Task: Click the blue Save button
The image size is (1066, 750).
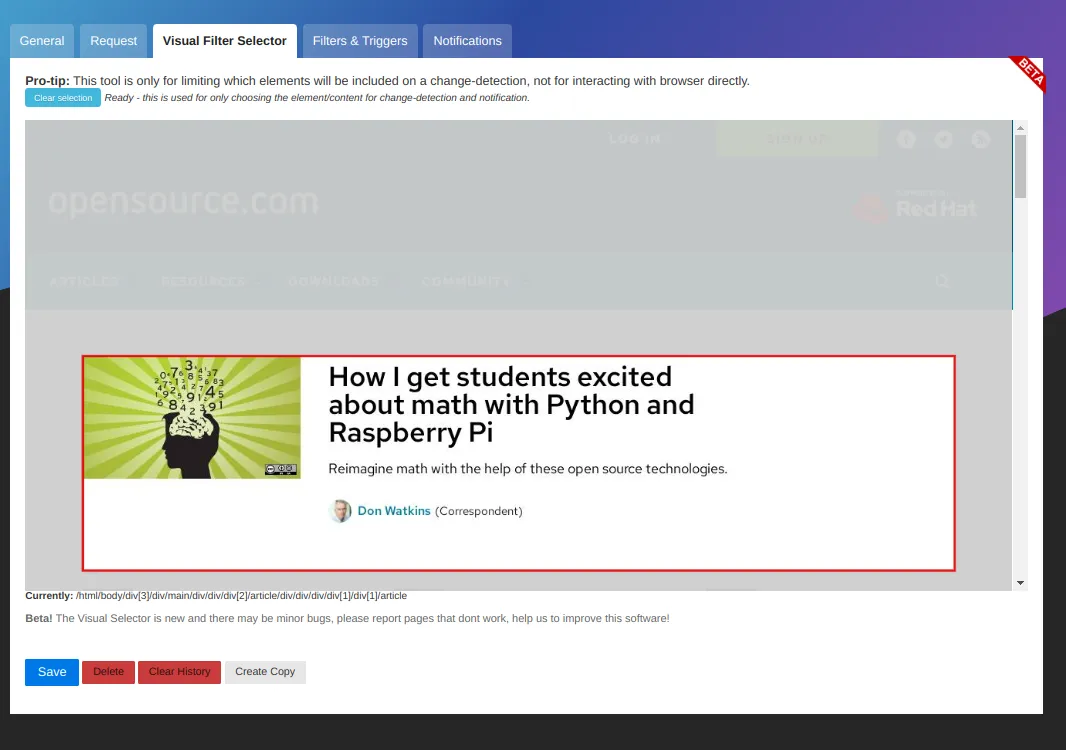Action: click(x=52, y=672)
